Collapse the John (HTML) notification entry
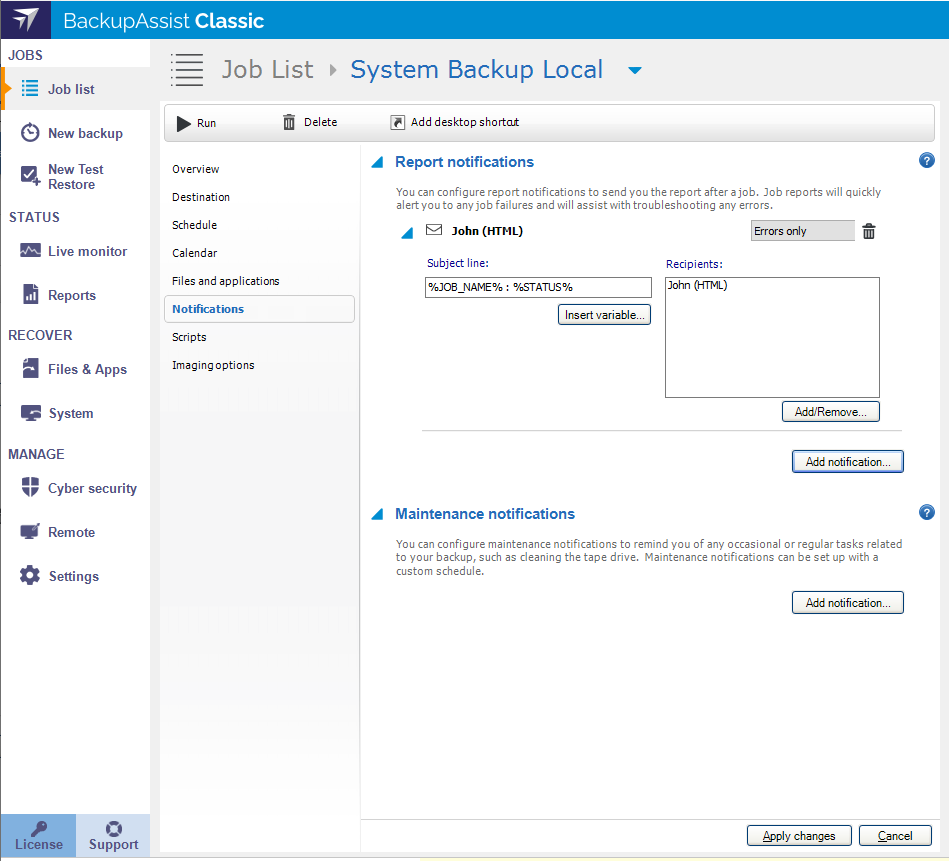 407,233
